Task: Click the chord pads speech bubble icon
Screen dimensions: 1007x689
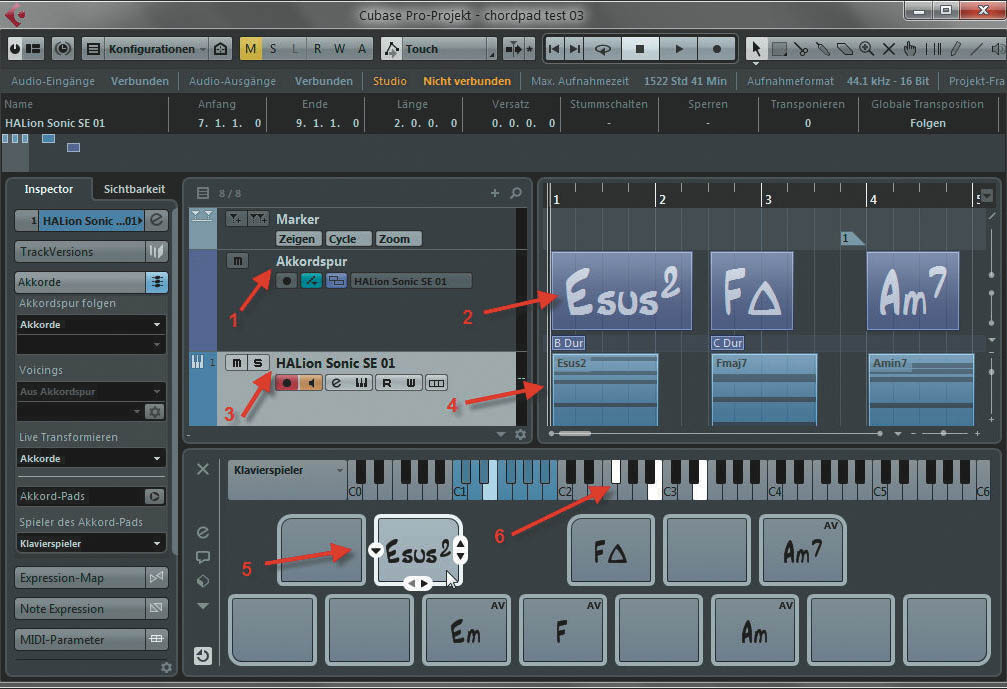Action: [202, 557]
